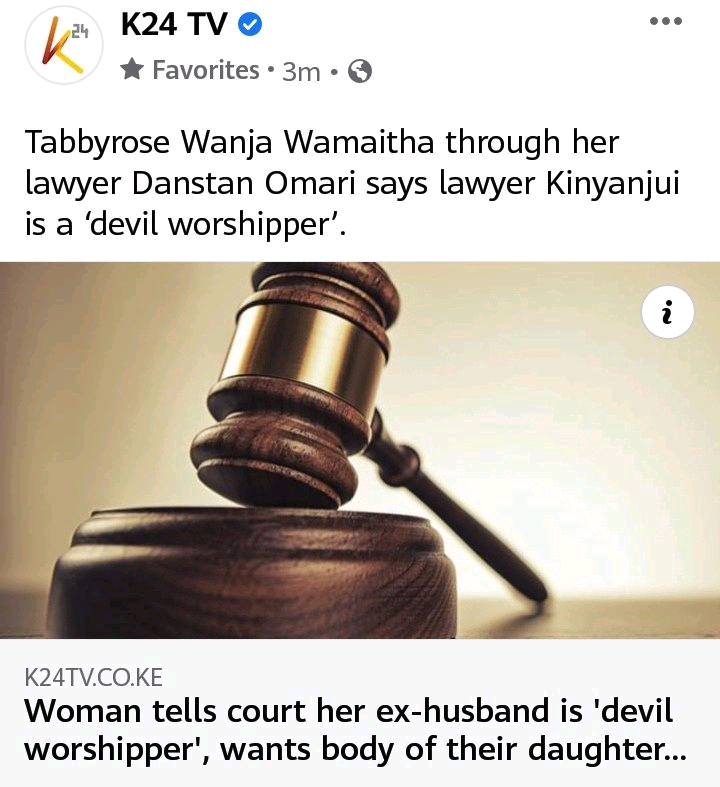Open the K24 TV page name
This screenshot has height=787, width=720.
click(x=174, y=24)
